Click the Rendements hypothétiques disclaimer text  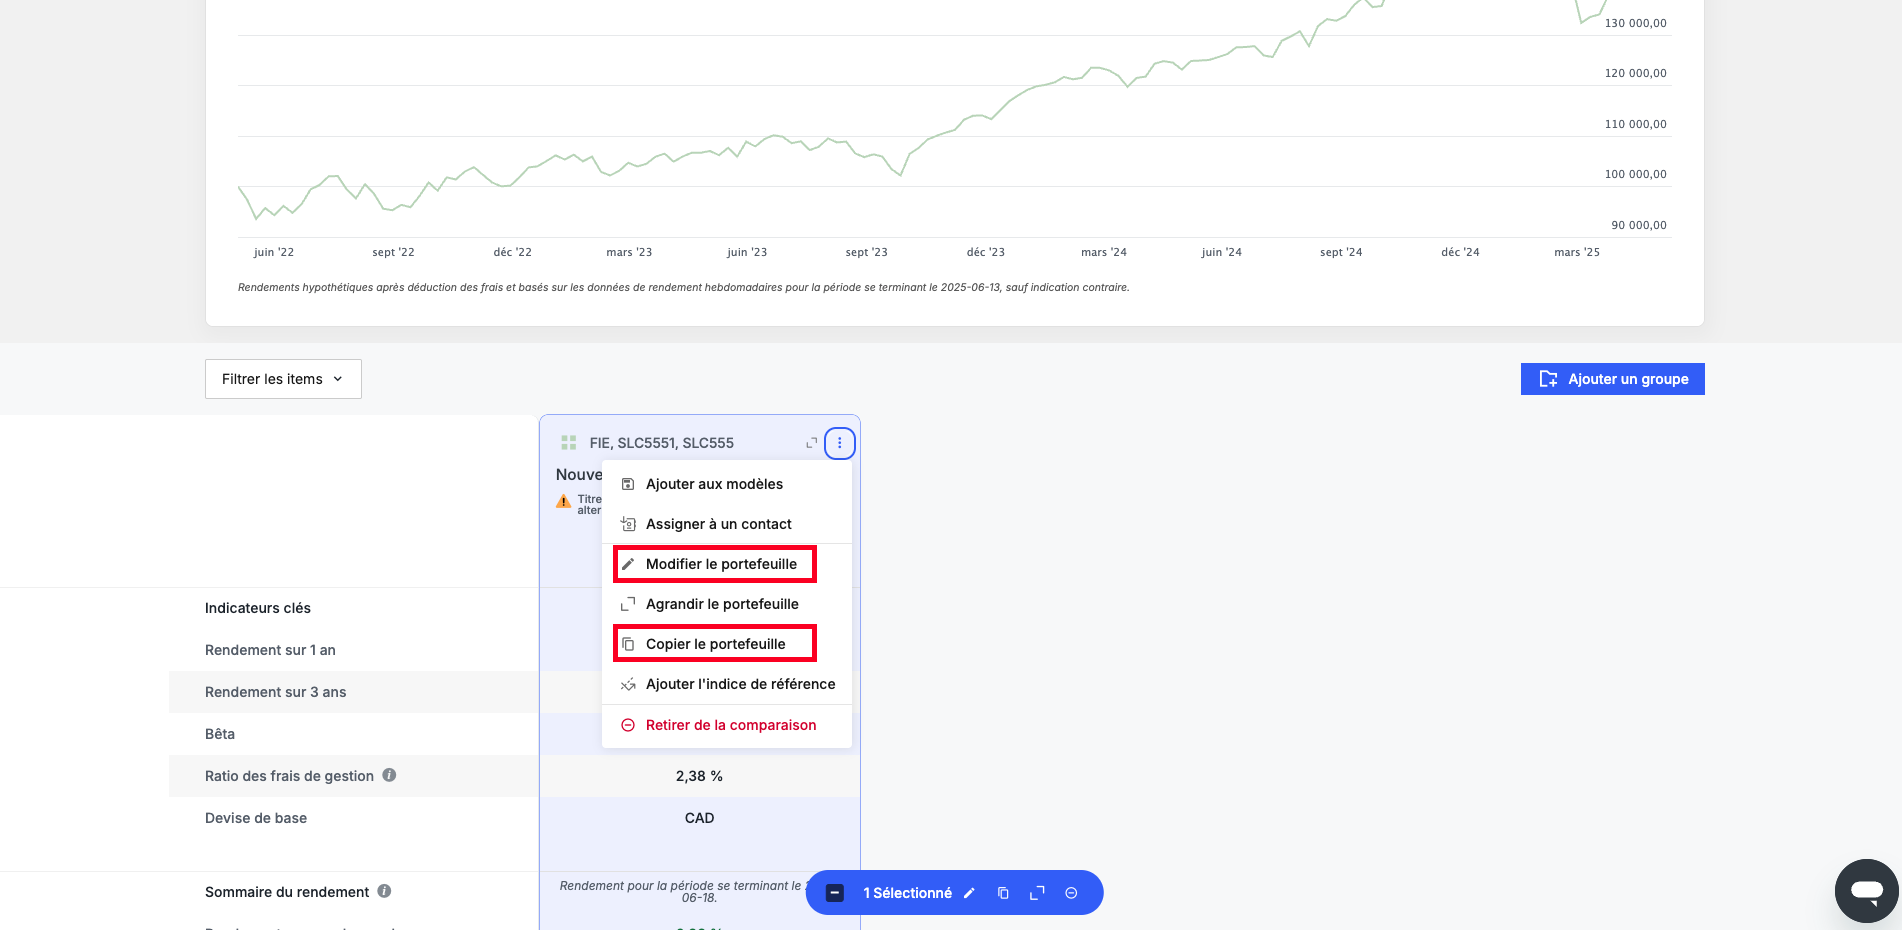coord(684,287)
